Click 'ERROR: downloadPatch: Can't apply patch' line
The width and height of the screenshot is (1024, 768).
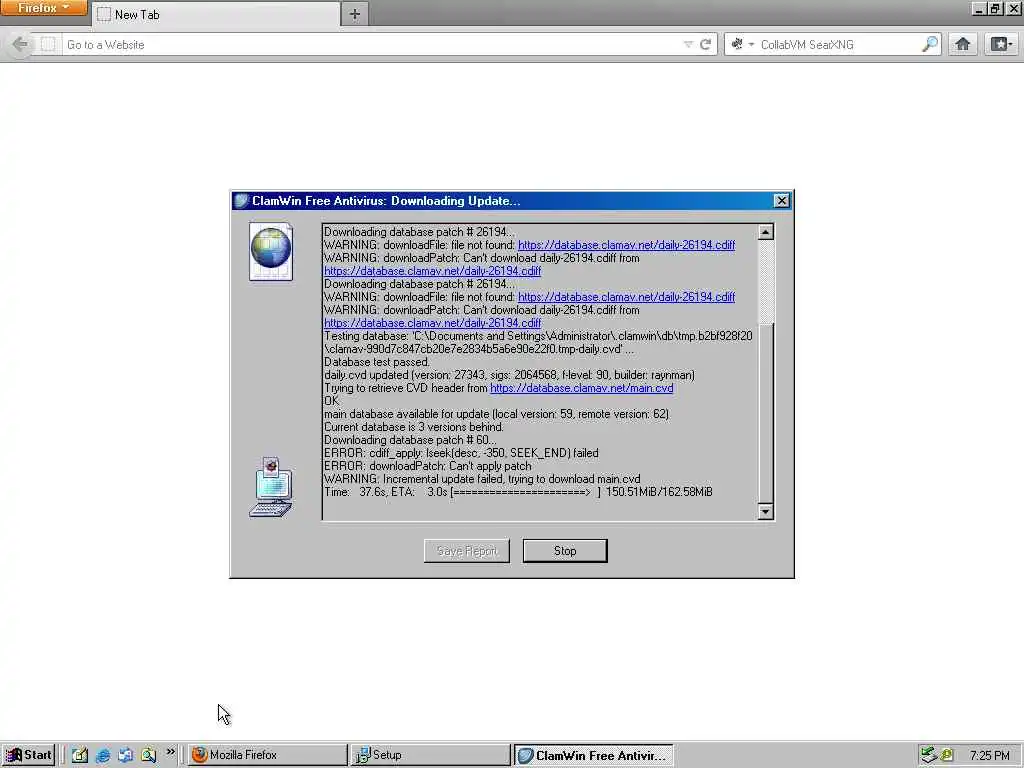click(428, 466)
